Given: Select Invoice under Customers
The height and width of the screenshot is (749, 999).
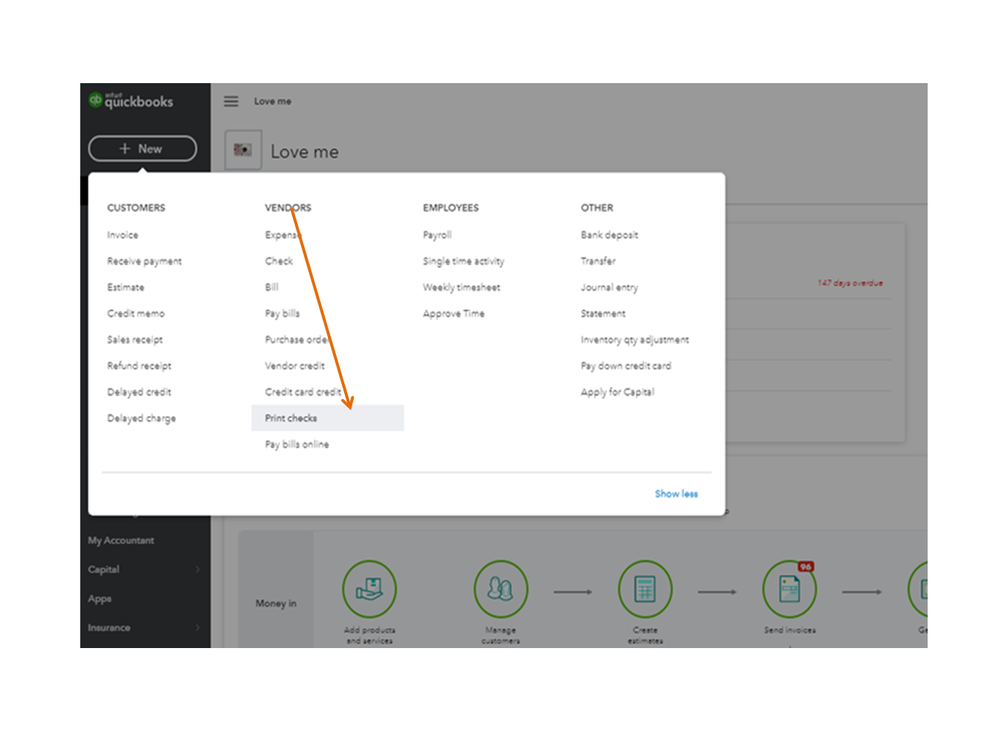Looking at the screenshot, I should coord(122,235).
